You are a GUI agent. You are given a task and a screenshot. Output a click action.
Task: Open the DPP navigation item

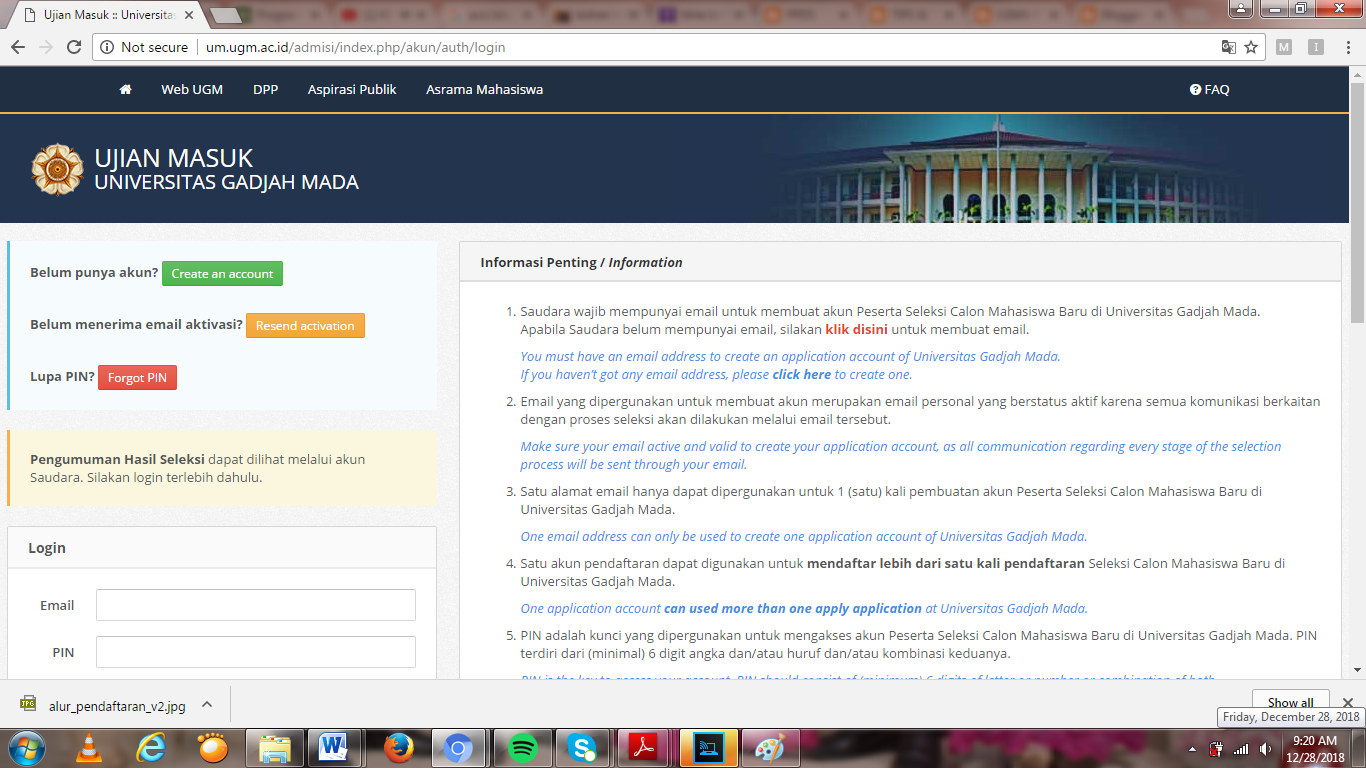pyautogui.click(x=265, y=90)
